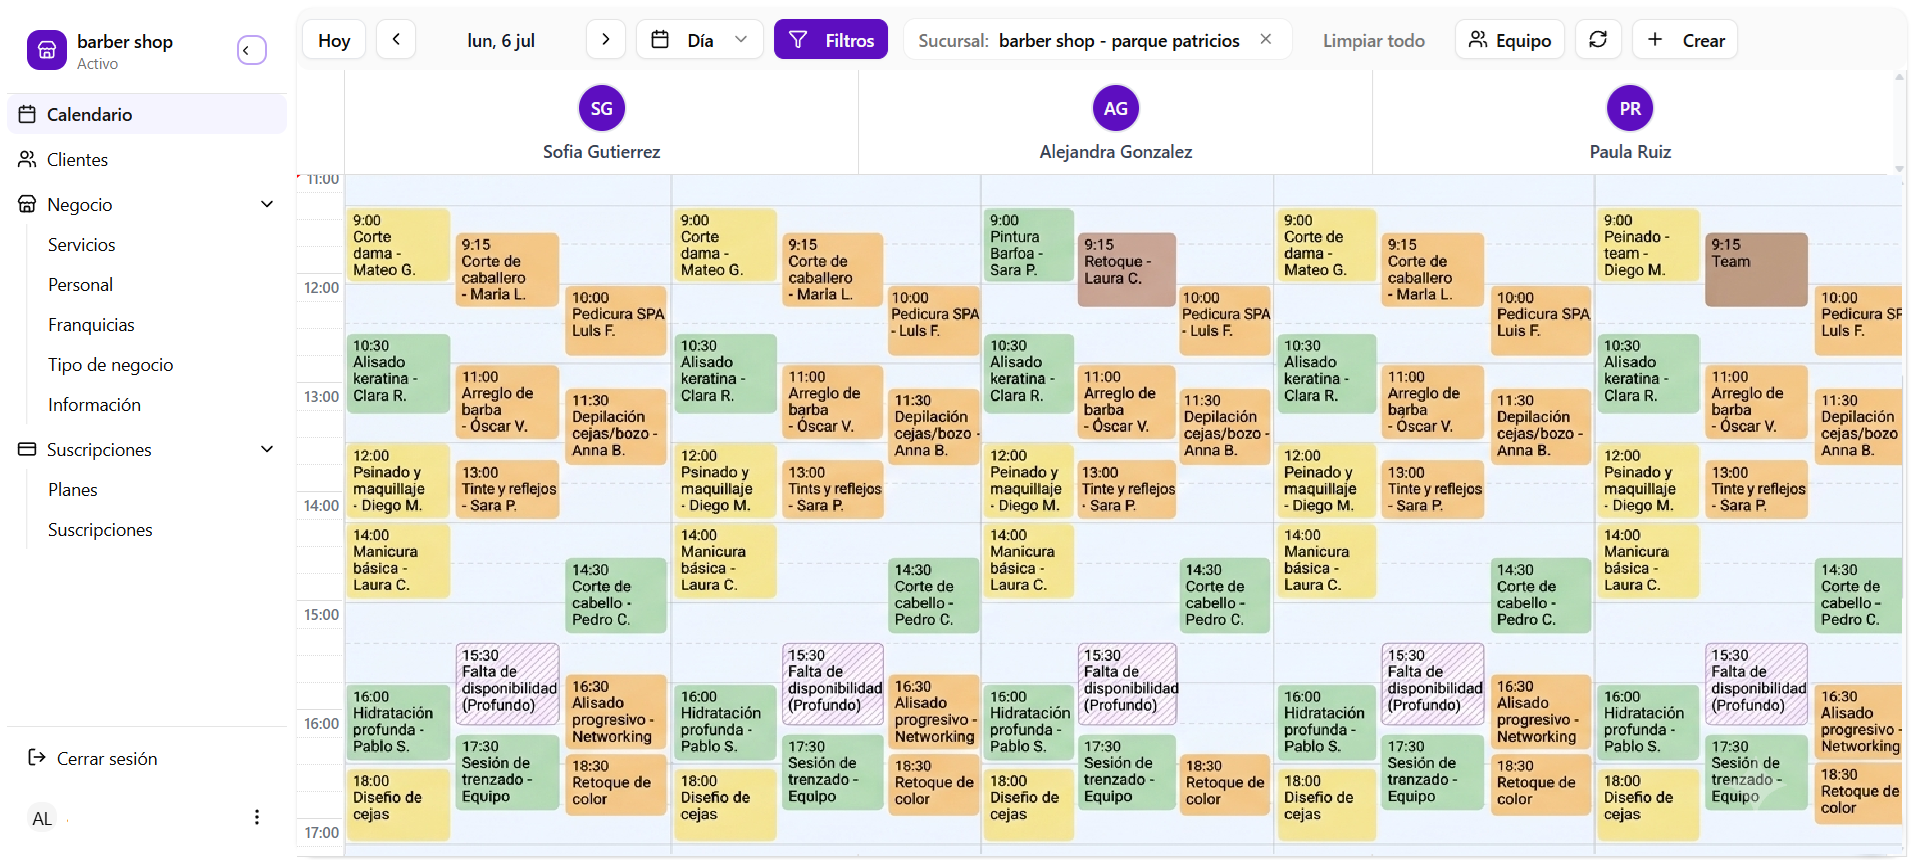1915x860 pixels.
Task: Open Calendario in the sidebar
Action: point(147,114)
